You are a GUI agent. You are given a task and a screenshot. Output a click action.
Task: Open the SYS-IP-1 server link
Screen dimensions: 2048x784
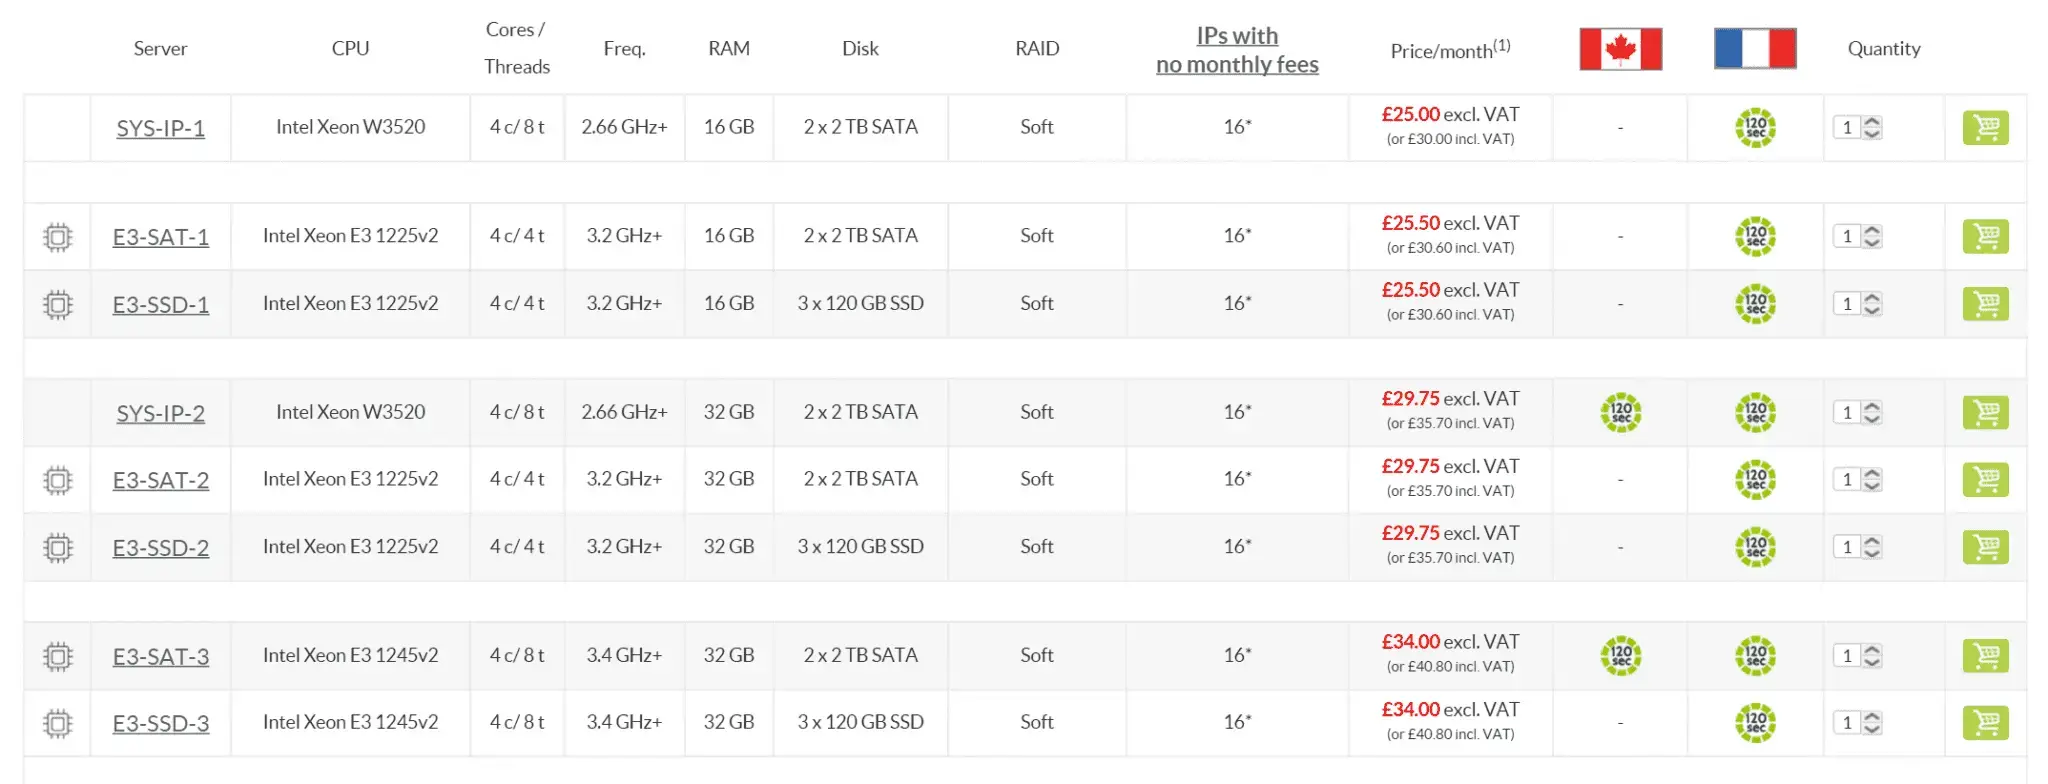[x=160, y=129]
